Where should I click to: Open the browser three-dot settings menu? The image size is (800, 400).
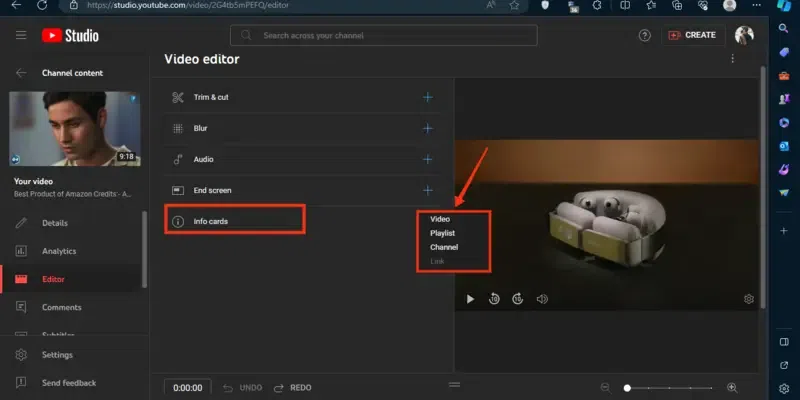pos(756,5)
